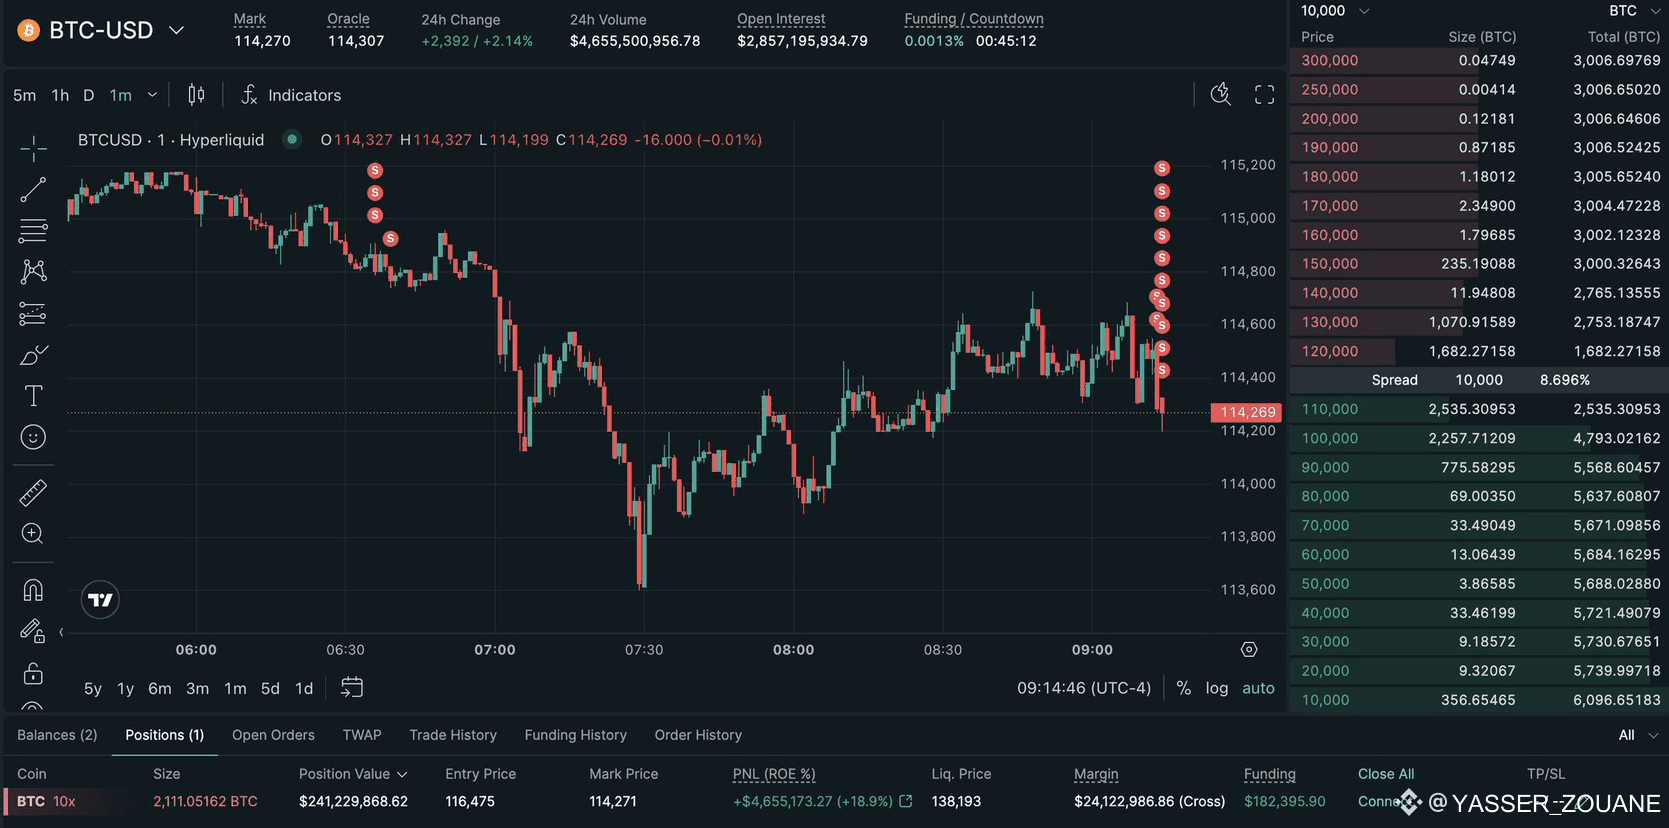The height and width of the screenshot is (828, 1669).
Task: Open the Trade History tab
Action: [x=452, y=735]
